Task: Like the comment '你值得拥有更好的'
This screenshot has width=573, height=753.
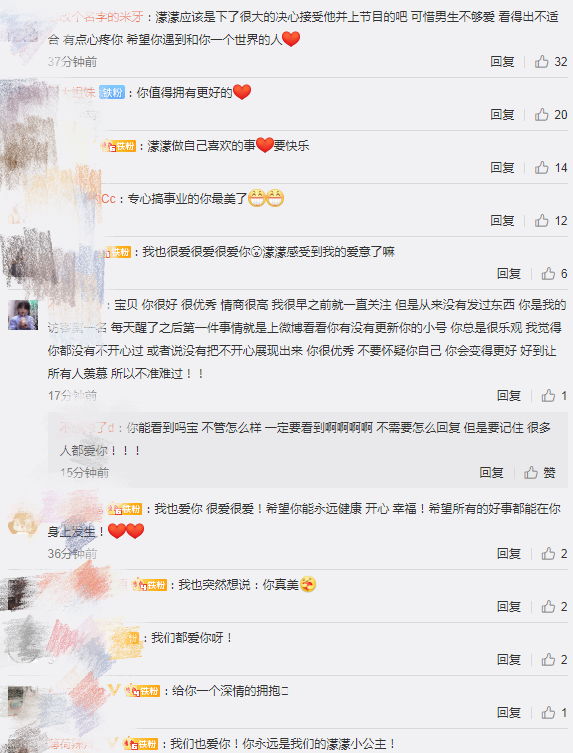Action: 550,114
